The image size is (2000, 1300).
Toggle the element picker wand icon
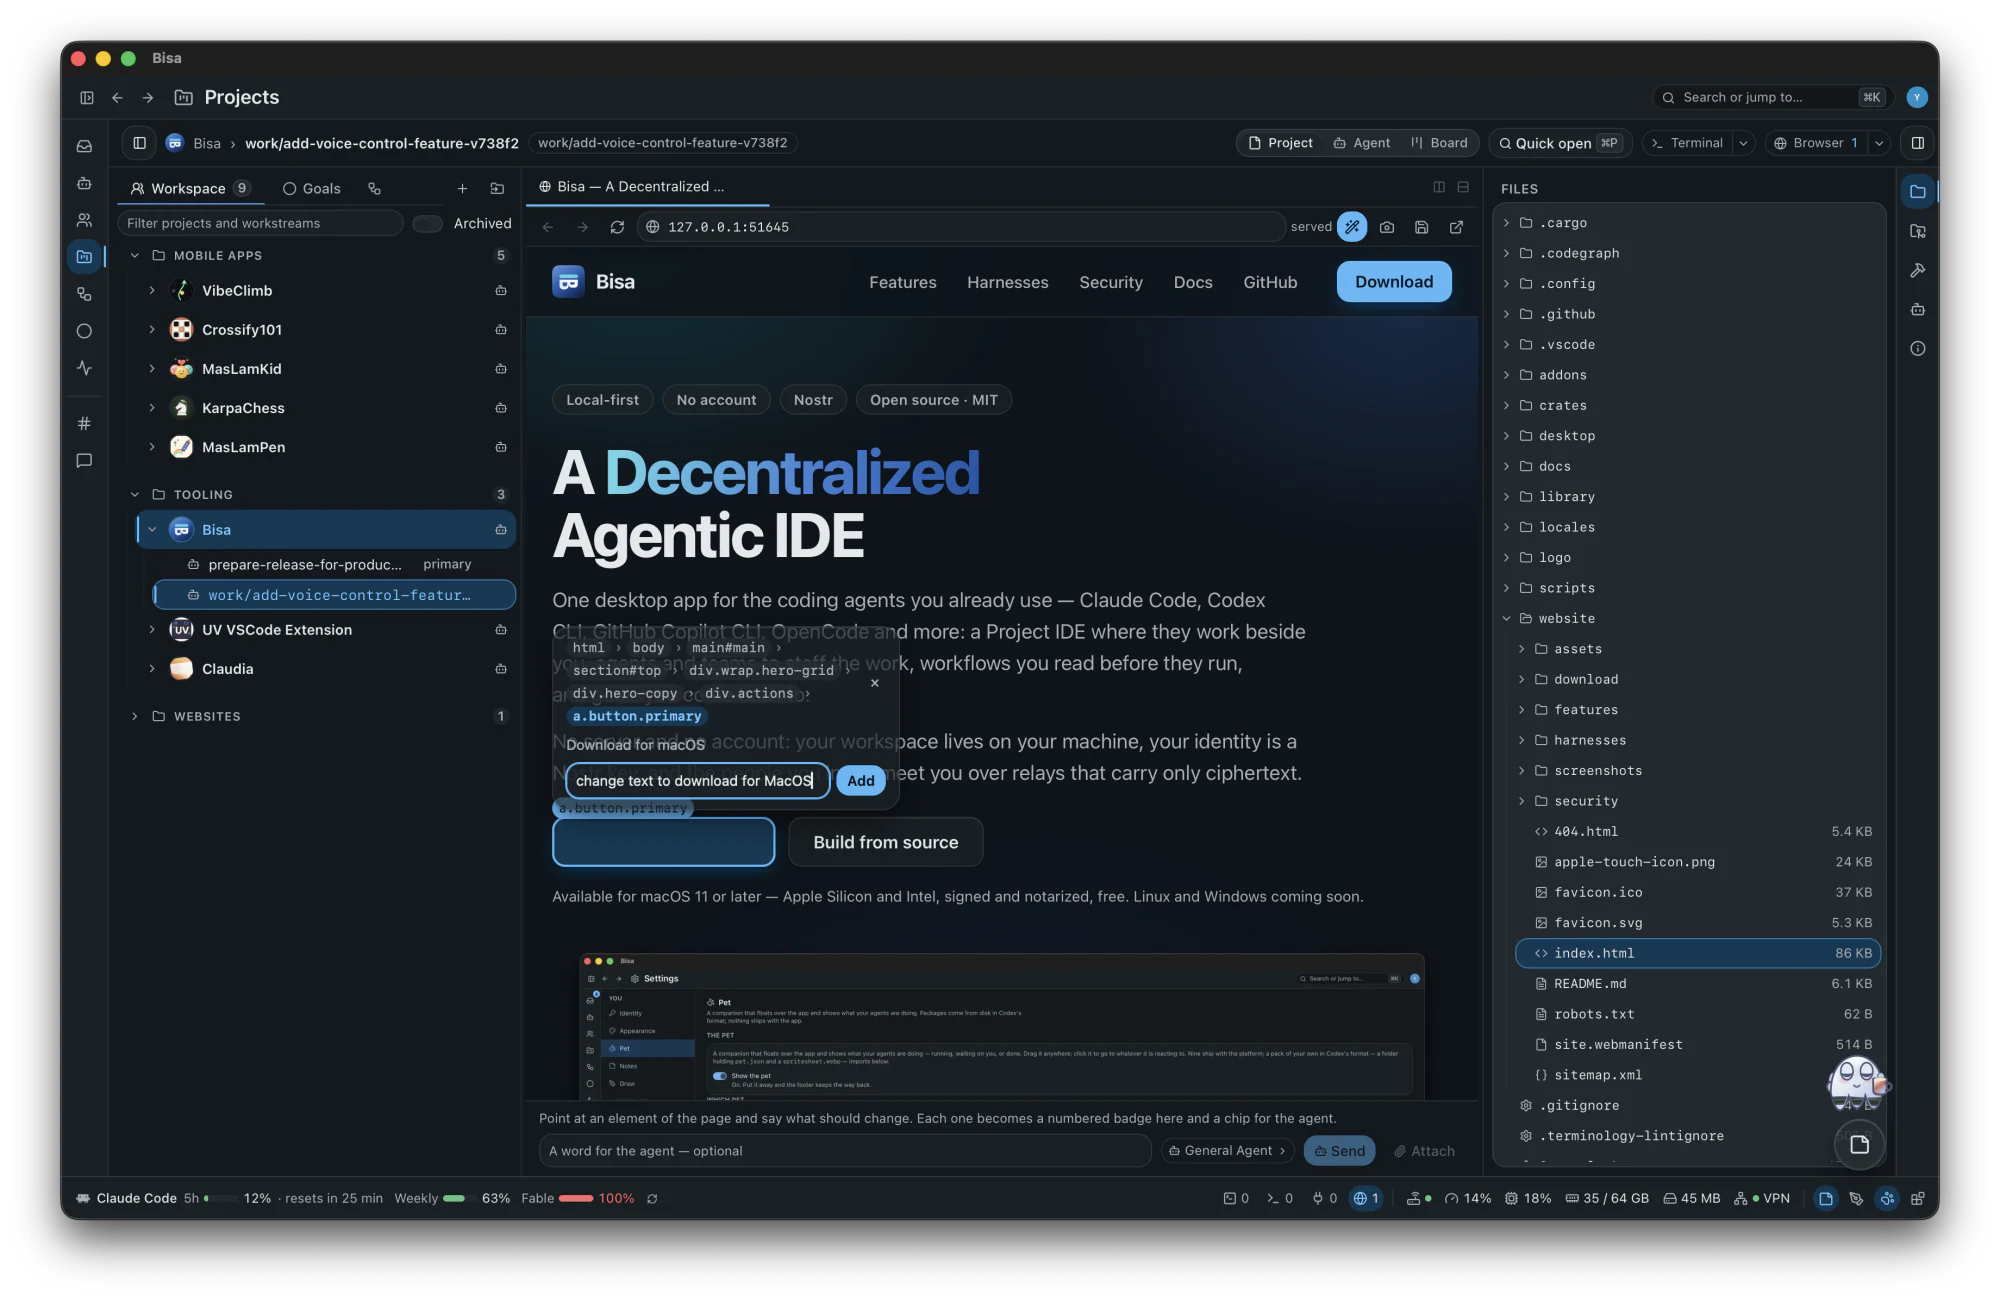[x=1352, y=227]
